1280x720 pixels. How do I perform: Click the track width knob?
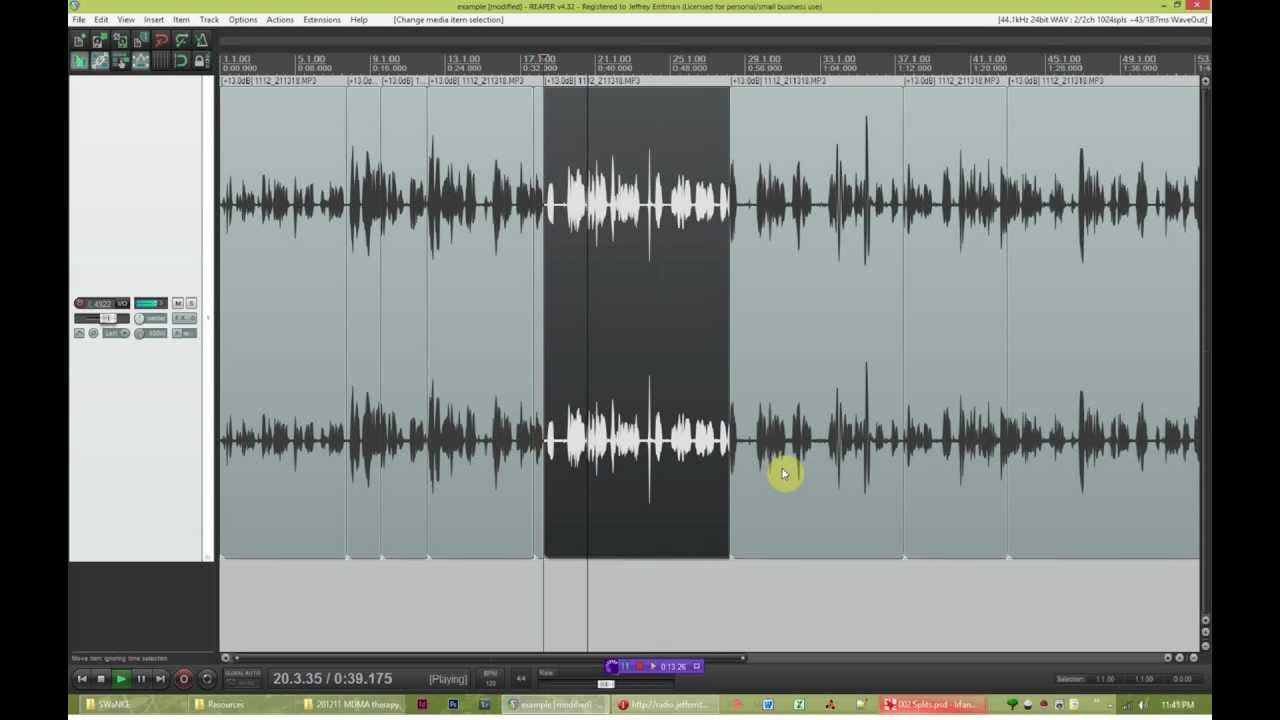point(139,333)
